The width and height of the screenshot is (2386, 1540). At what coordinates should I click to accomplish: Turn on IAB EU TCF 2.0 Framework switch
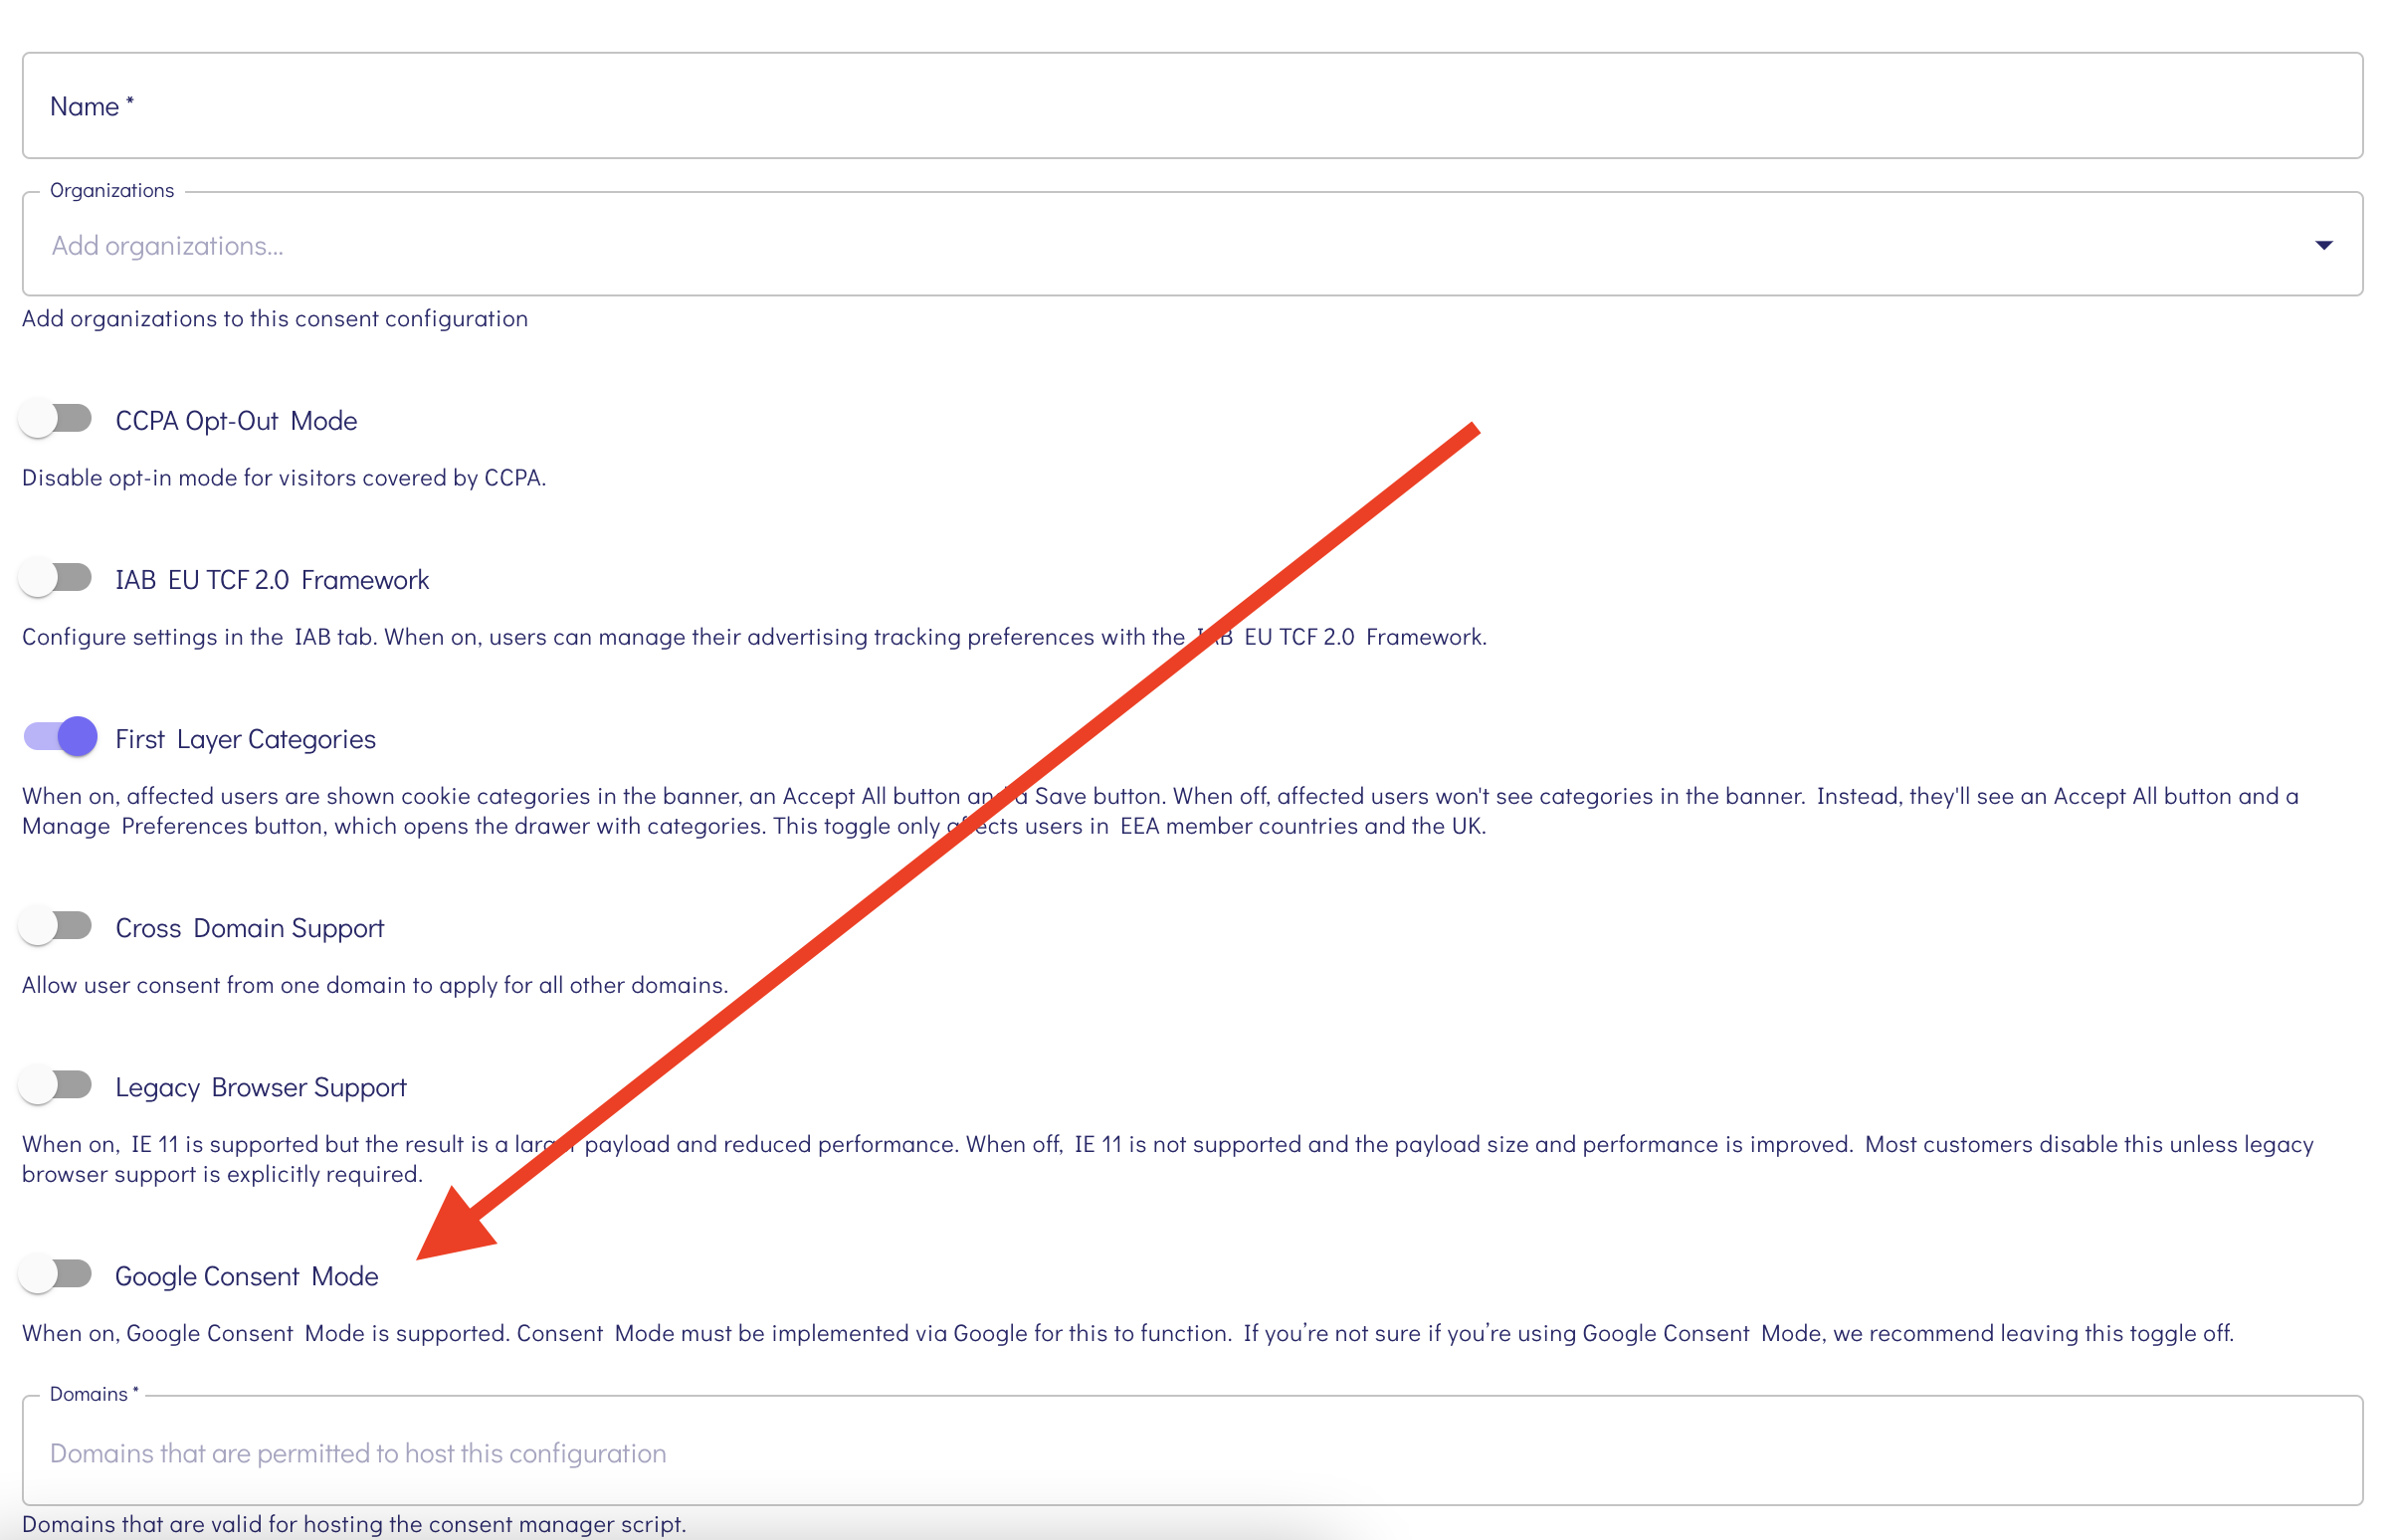[56, 578]
